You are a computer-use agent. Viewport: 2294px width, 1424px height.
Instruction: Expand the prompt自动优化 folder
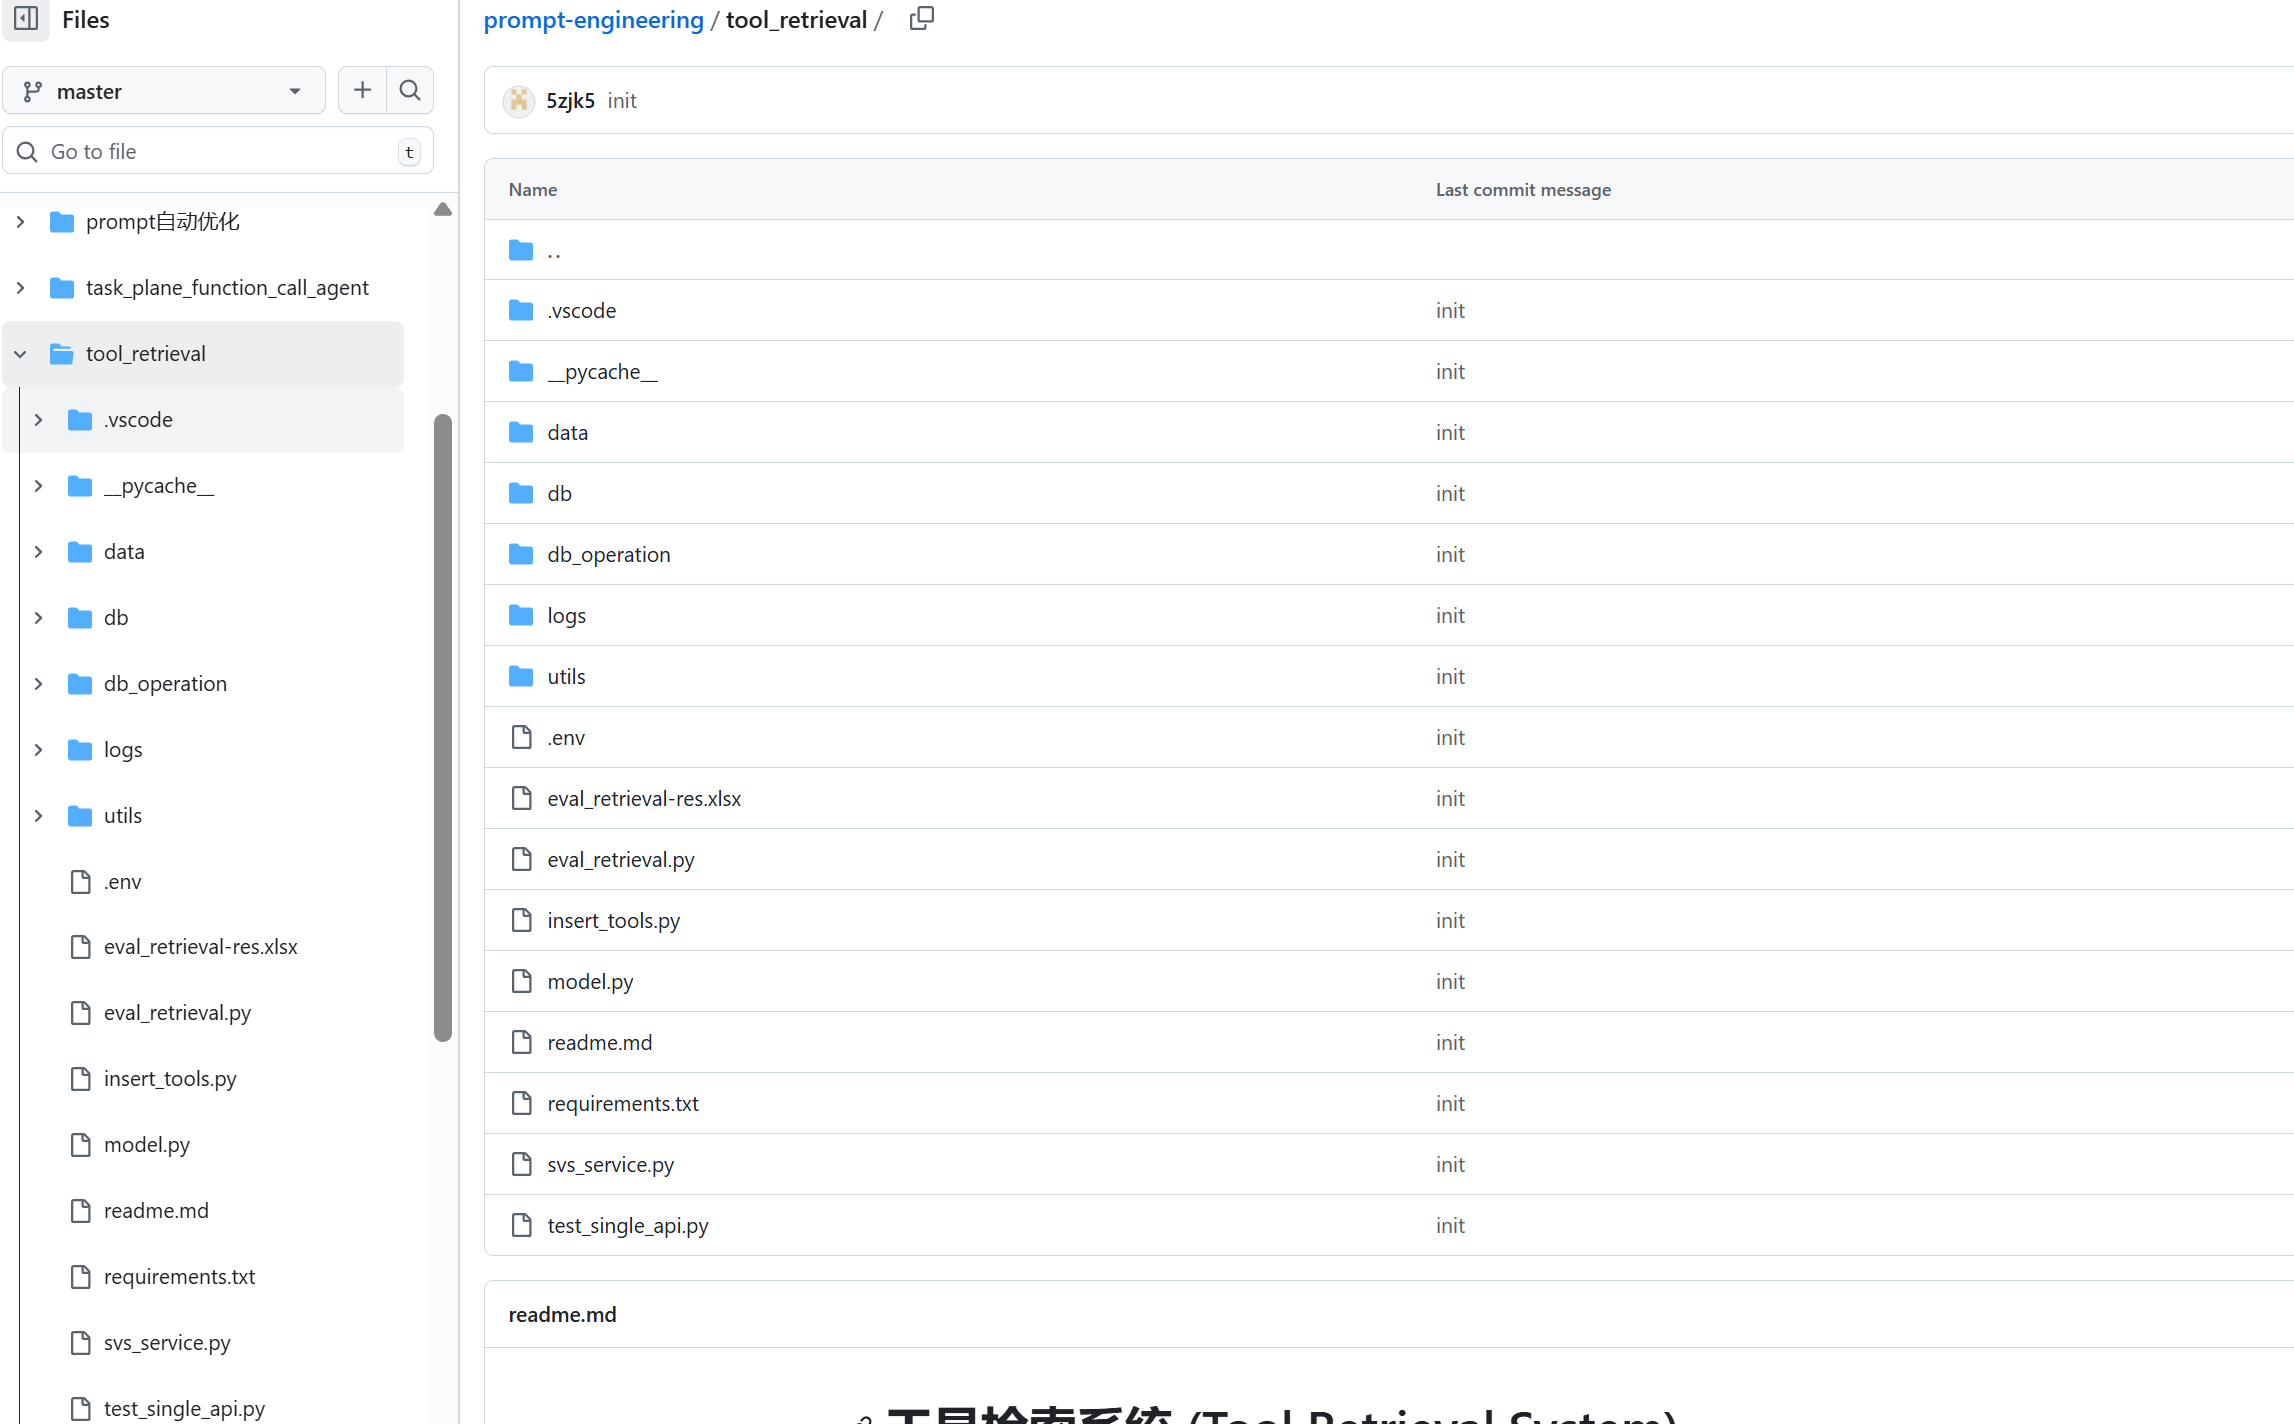[x=21, y=222]
